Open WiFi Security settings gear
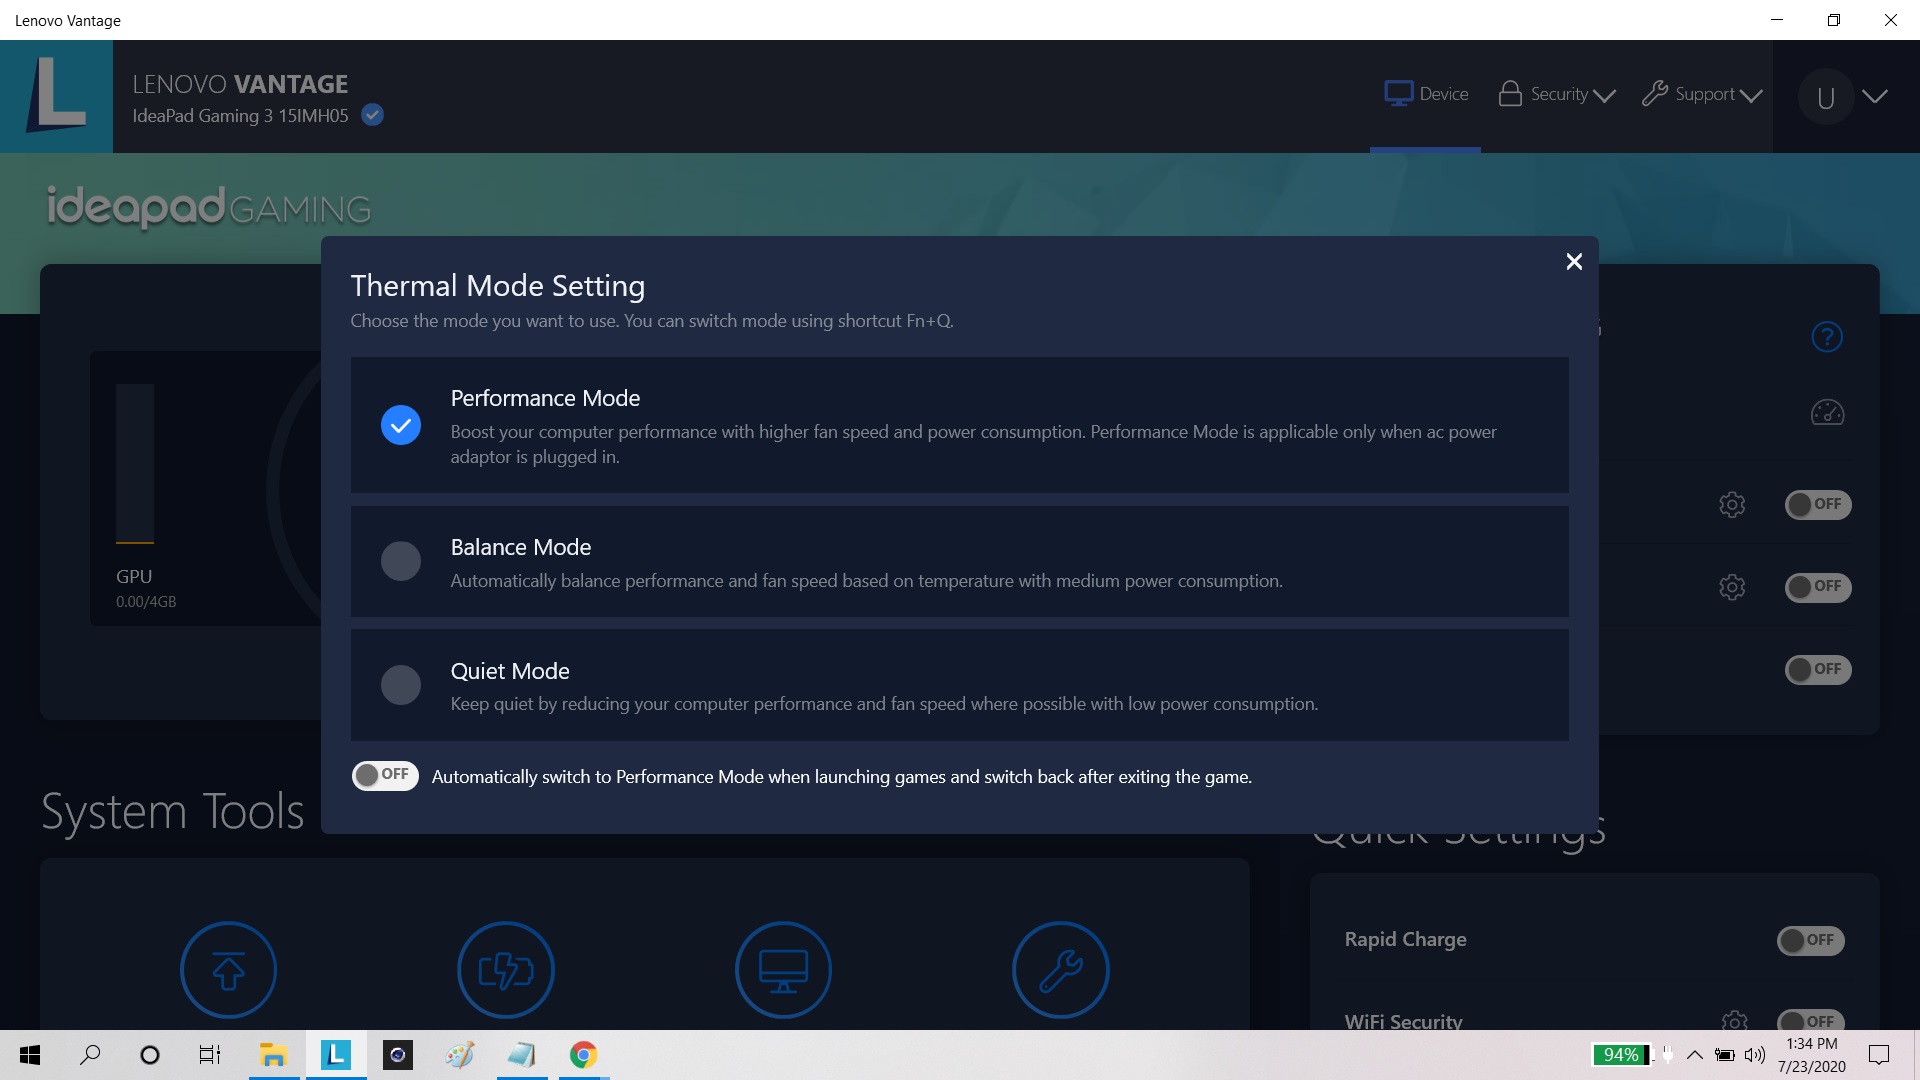Viewport: 1920px width, 1080px height. 1735,1020
